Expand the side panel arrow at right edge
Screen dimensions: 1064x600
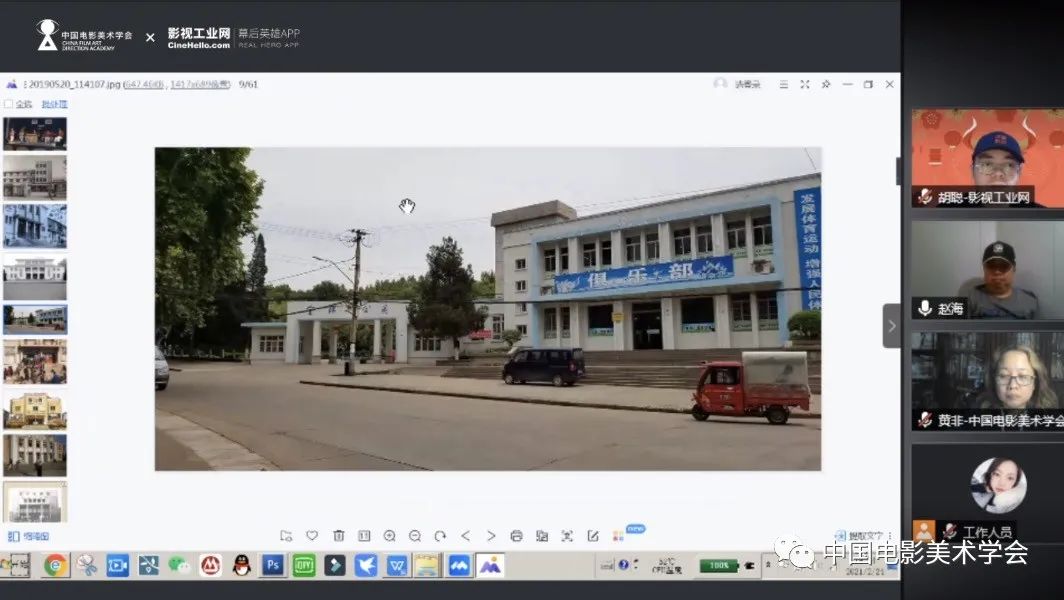click(891, 326)
